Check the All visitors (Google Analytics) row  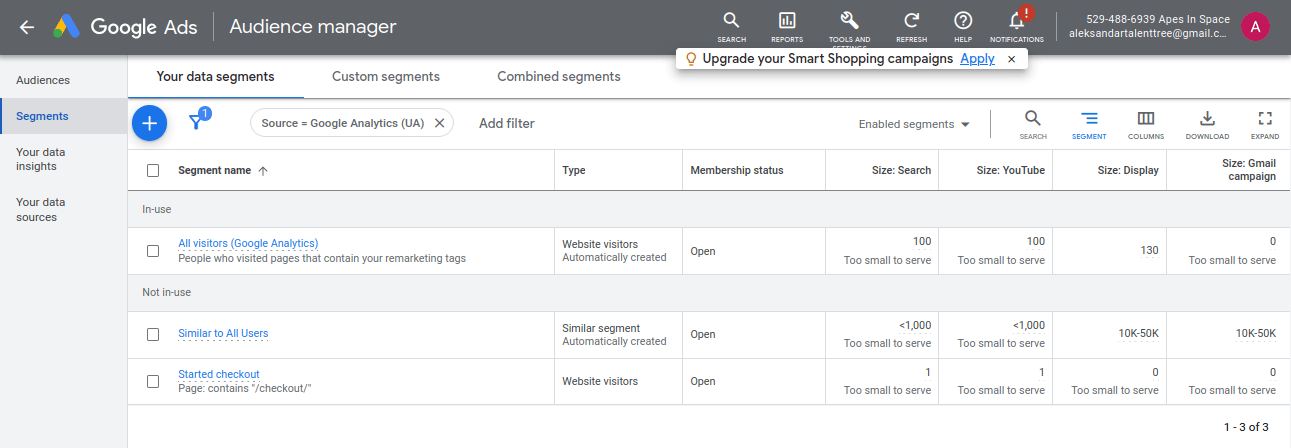[153, 251]
